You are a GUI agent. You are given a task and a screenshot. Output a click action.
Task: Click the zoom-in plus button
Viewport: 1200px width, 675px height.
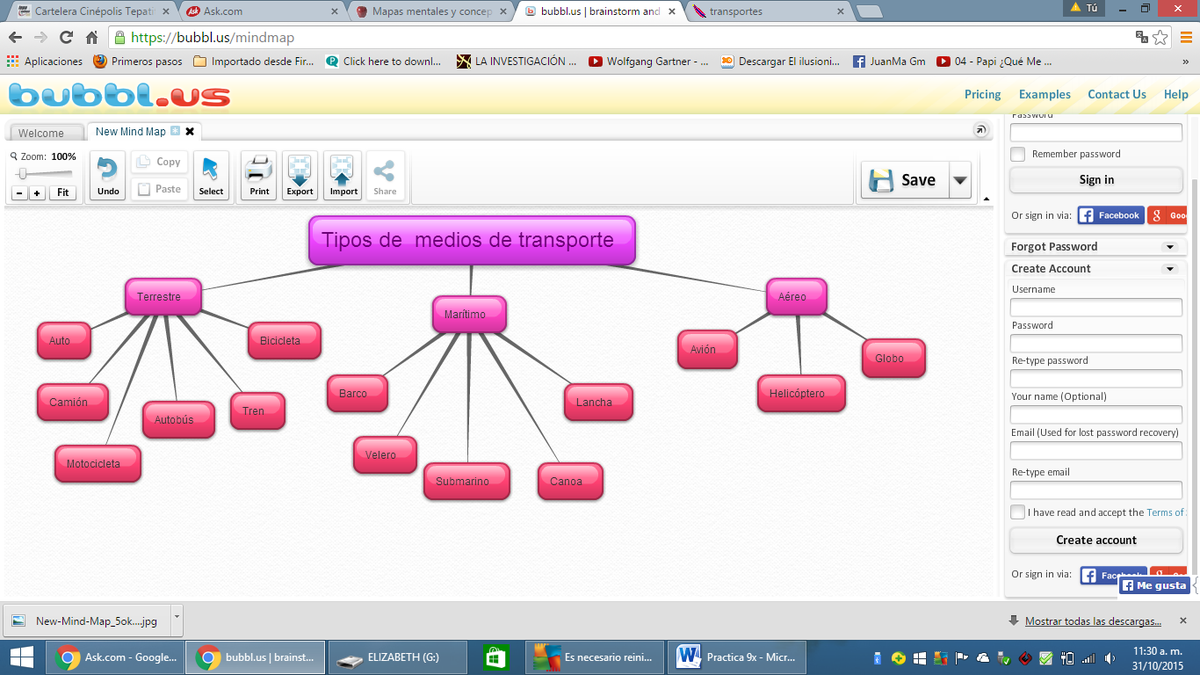tap(37, 193)
